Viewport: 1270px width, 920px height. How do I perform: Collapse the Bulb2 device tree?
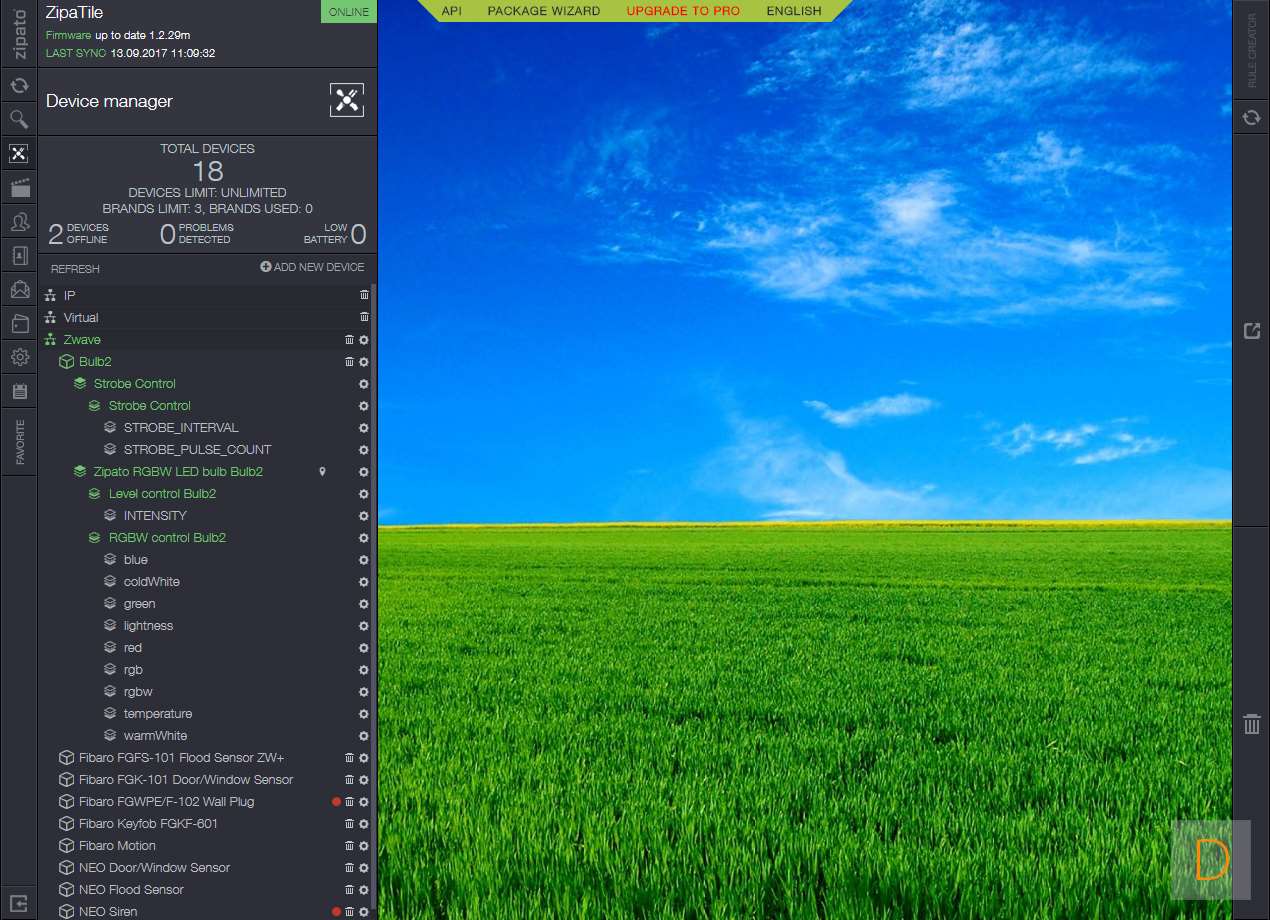click(x=67, y=362)
